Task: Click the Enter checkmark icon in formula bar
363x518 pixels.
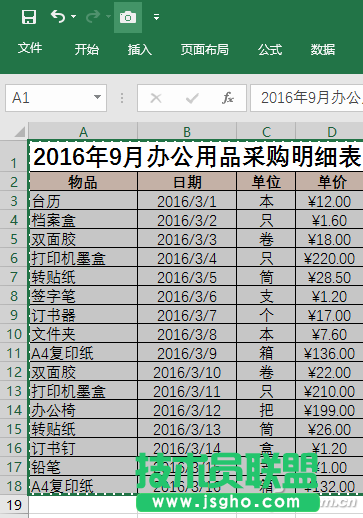Action: [x=192, y=98]
